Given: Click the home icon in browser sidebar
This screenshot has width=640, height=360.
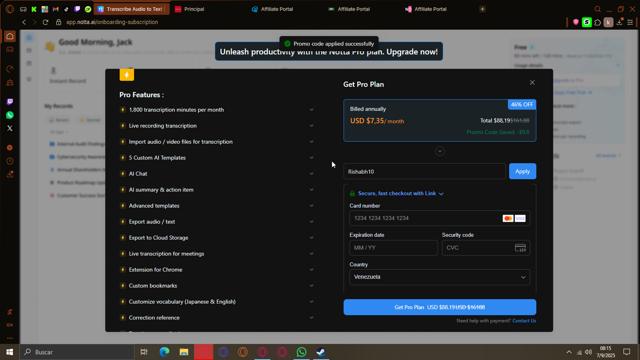Looking at the screenshot, I should [10, 36].
